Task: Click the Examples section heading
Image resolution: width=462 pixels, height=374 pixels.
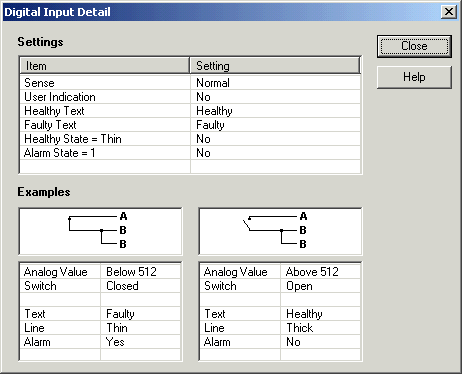Action: click(44, 192)
